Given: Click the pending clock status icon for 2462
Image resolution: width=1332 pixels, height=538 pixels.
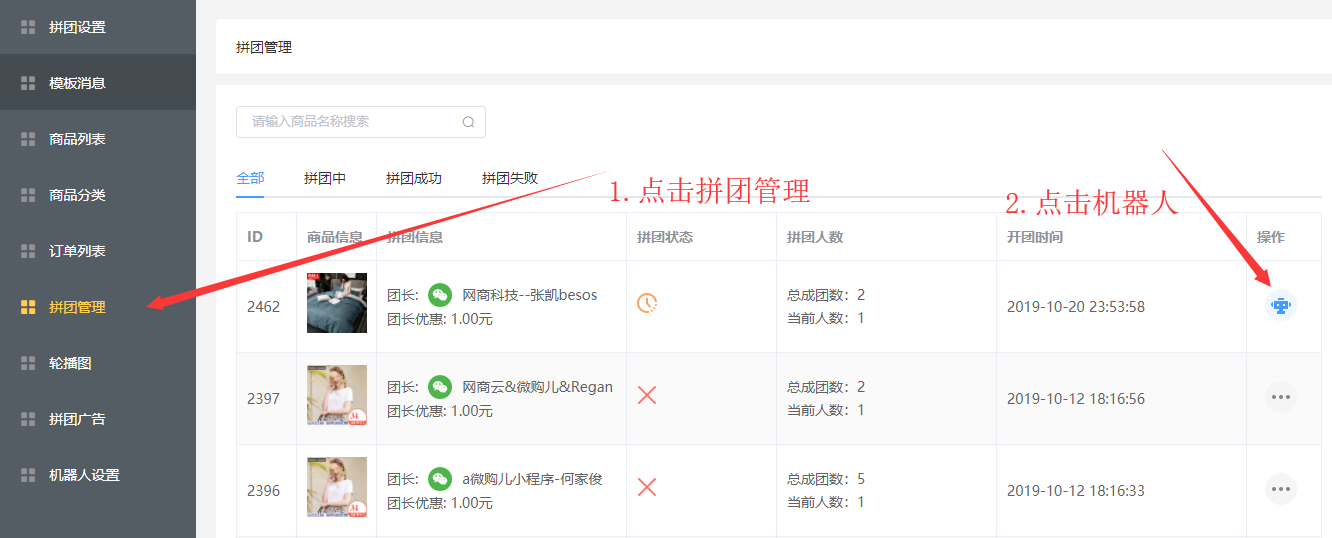Looking at the screenshot, I should (647, 303).
